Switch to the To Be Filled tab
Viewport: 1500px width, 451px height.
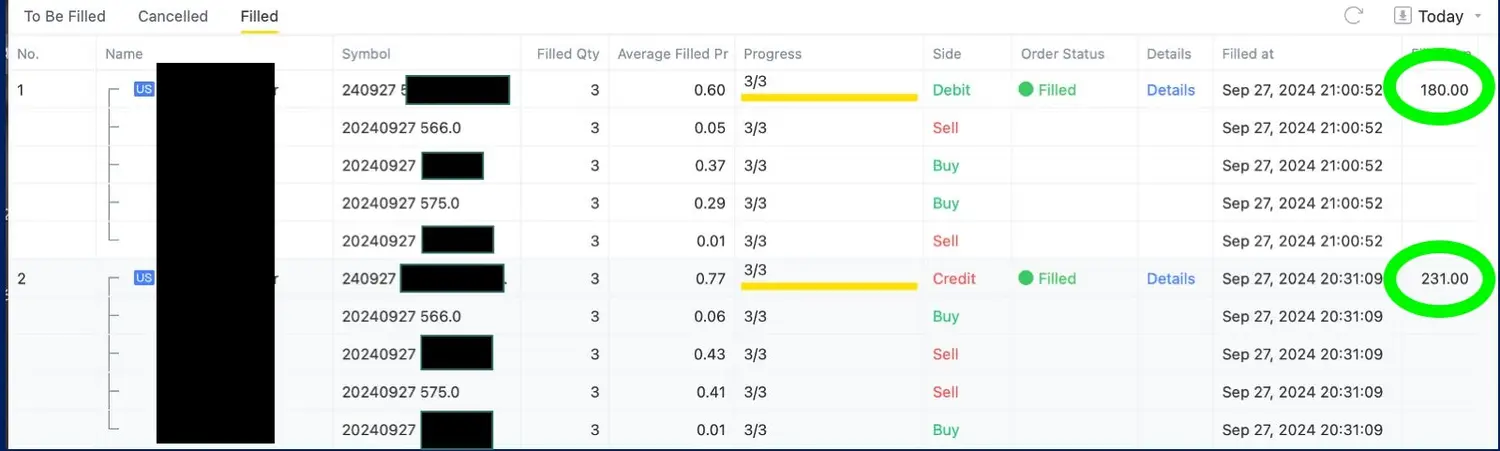(x=64, y=16)
